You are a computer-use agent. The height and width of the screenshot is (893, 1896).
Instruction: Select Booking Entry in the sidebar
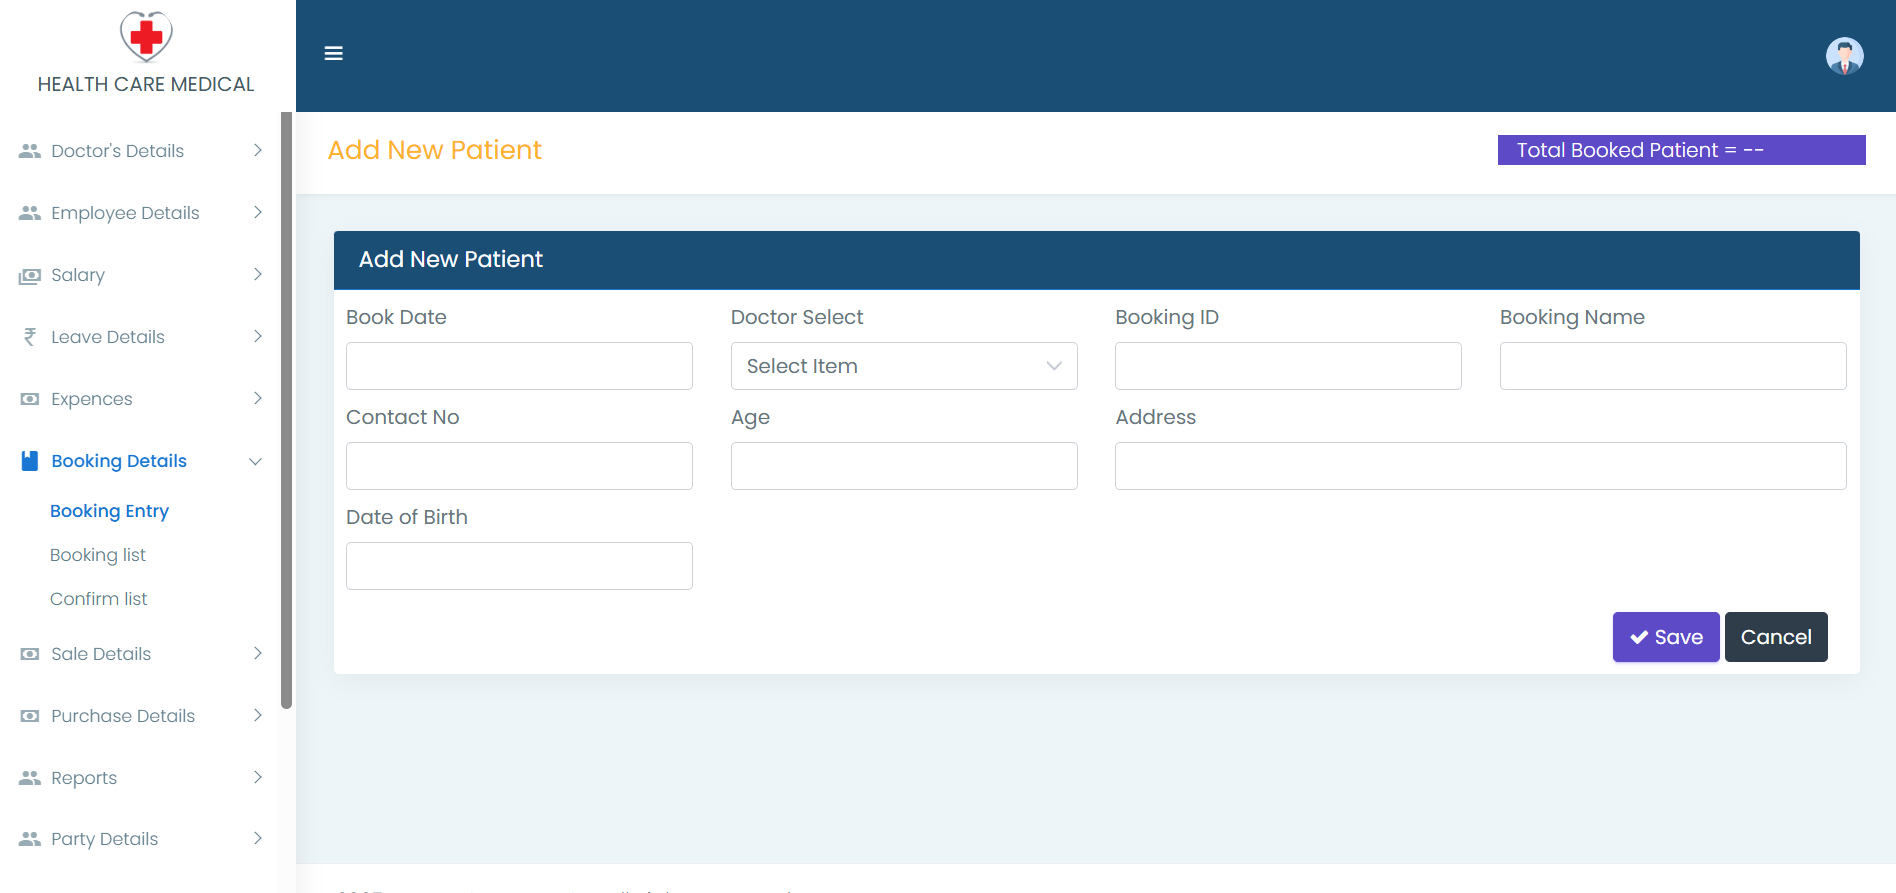tap(109, 511)
